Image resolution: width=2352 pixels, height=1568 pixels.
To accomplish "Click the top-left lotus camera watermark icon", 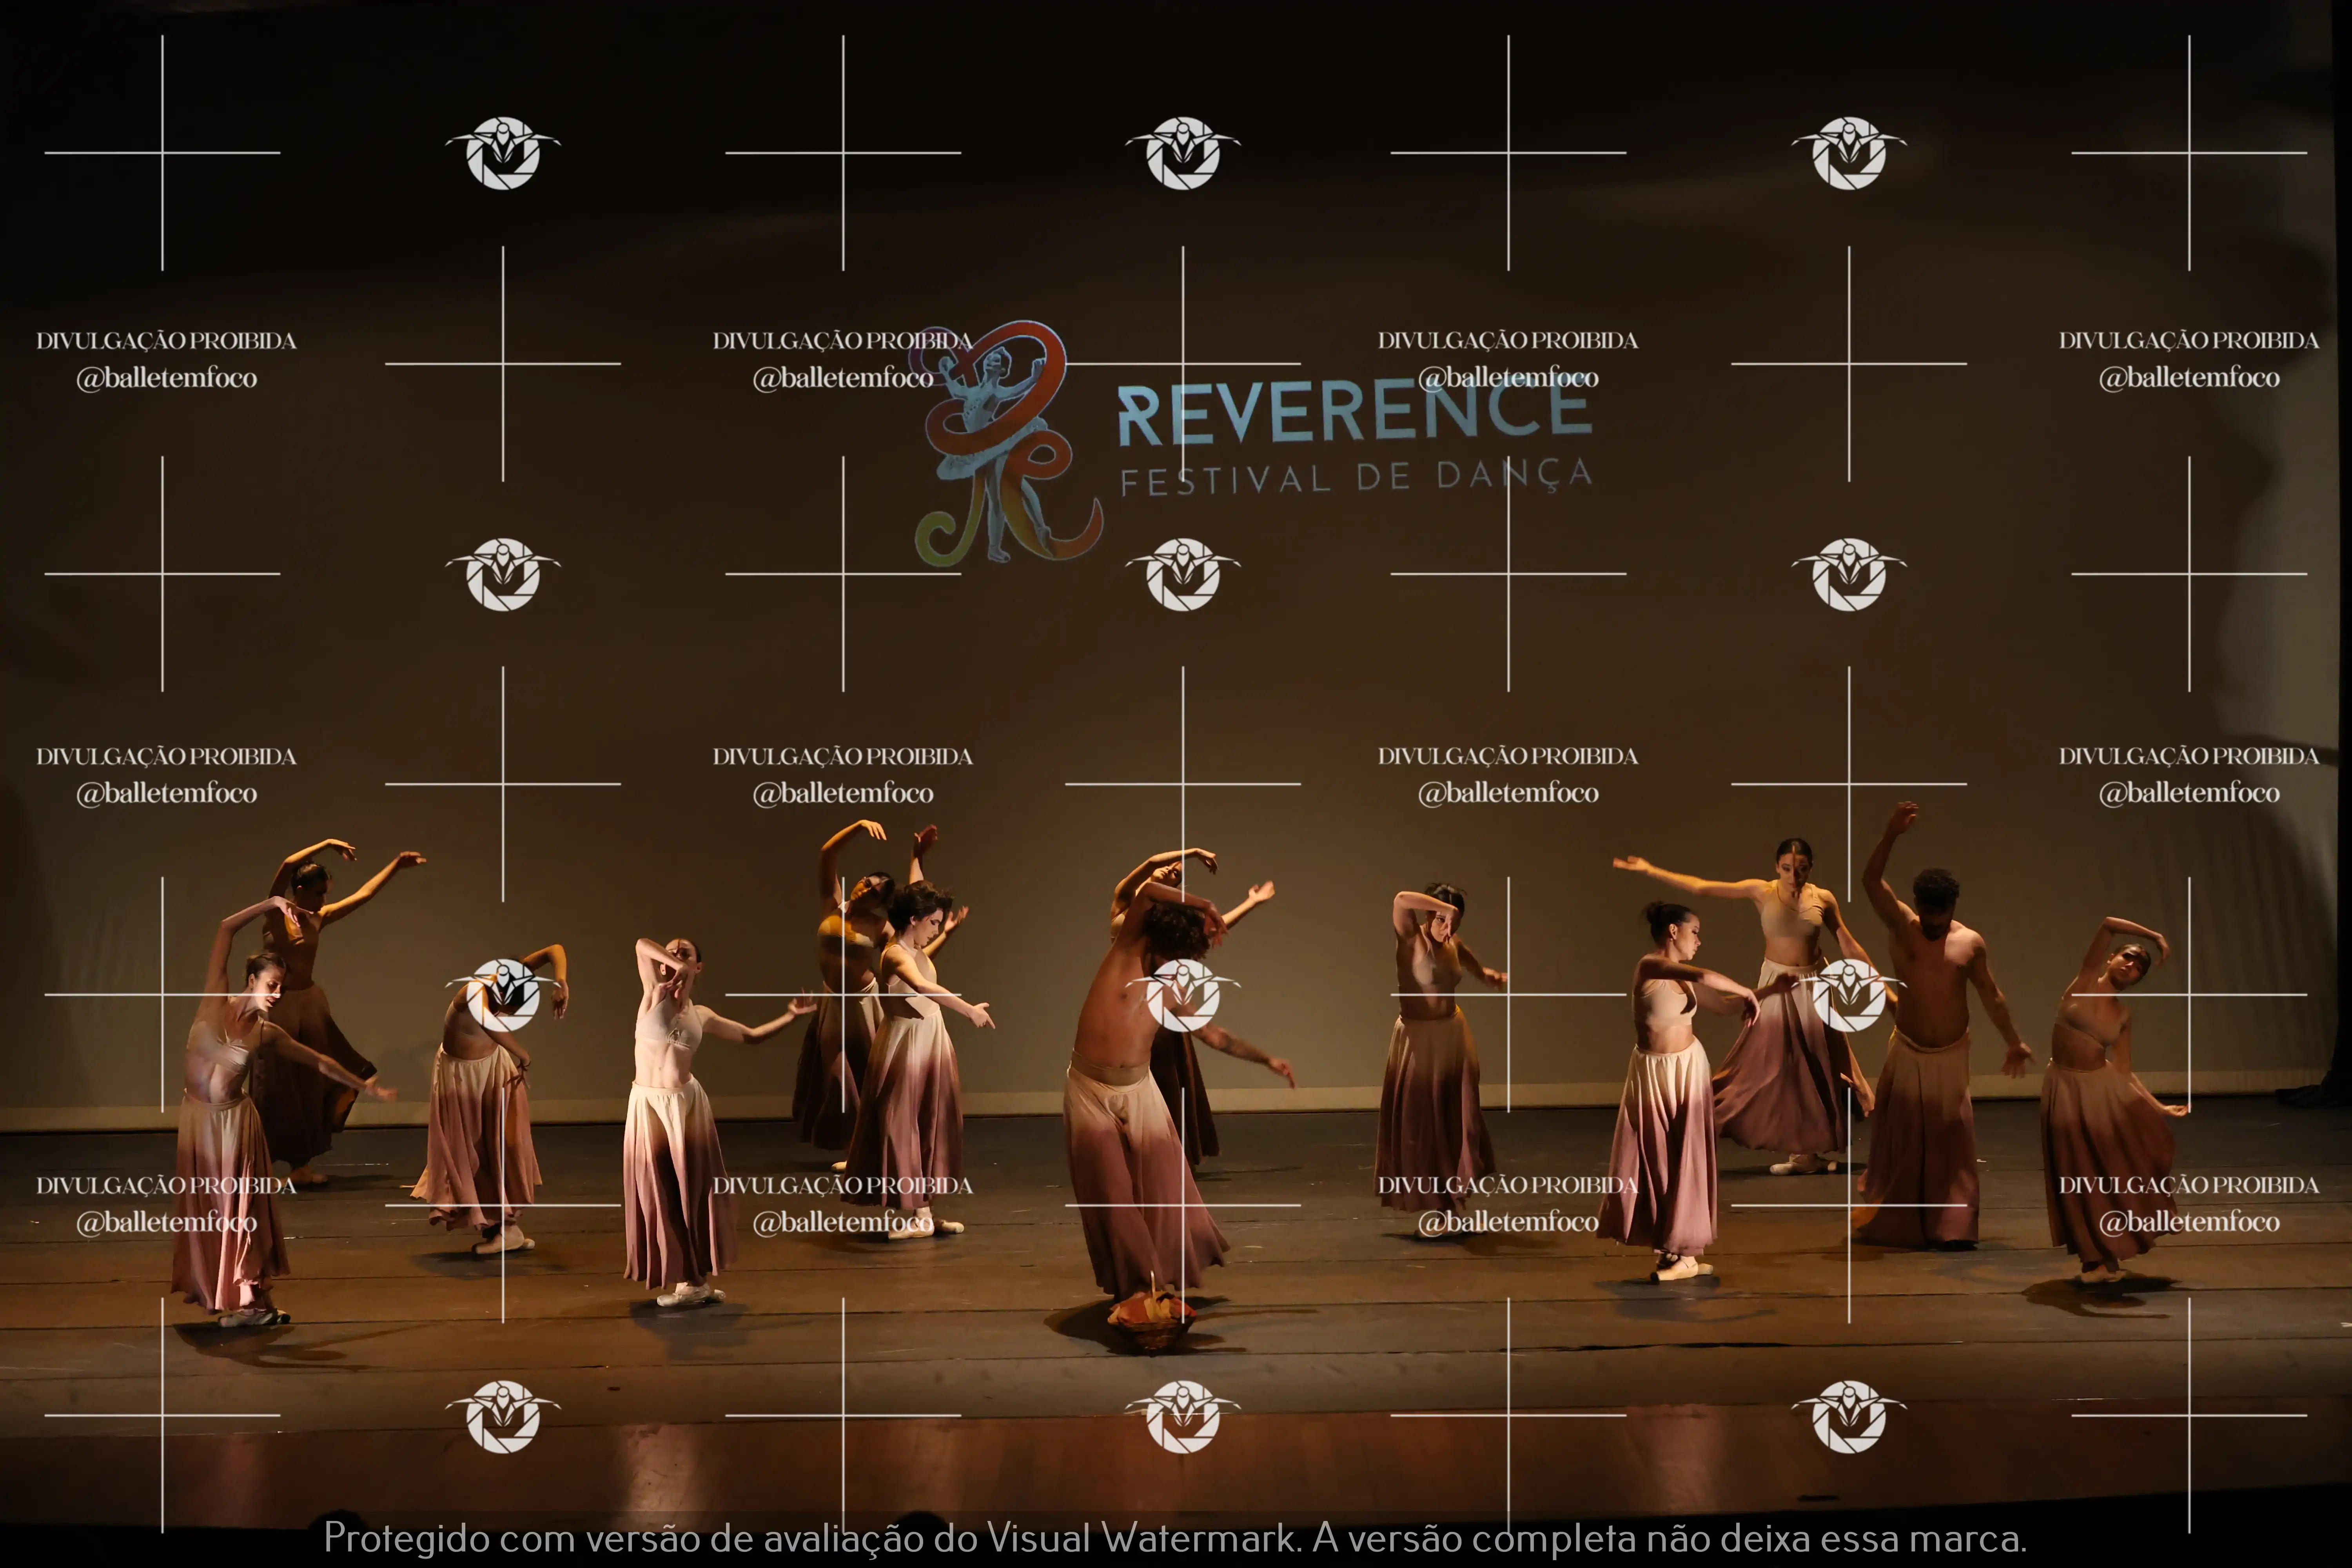I will click(x=503, y=153).
